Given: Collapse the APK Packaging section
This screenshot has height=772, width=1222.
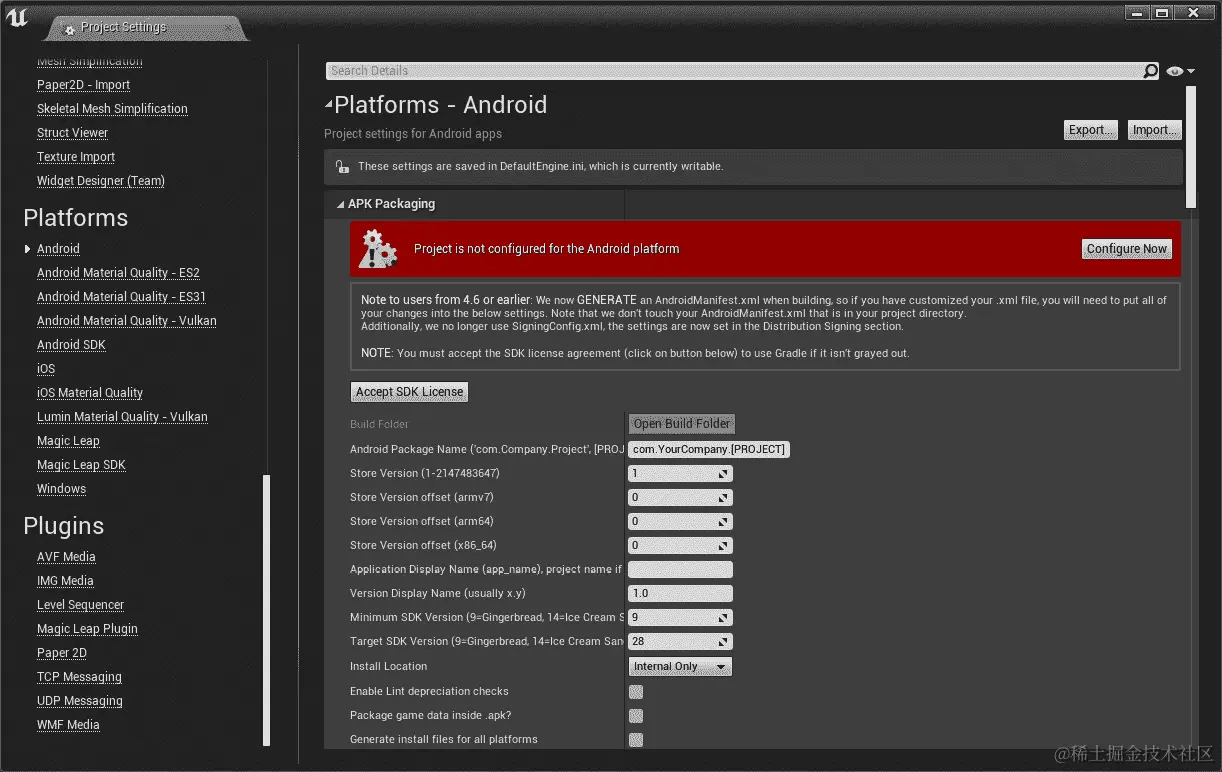Looking at the screenshot, I should click(x=341, y=204).
